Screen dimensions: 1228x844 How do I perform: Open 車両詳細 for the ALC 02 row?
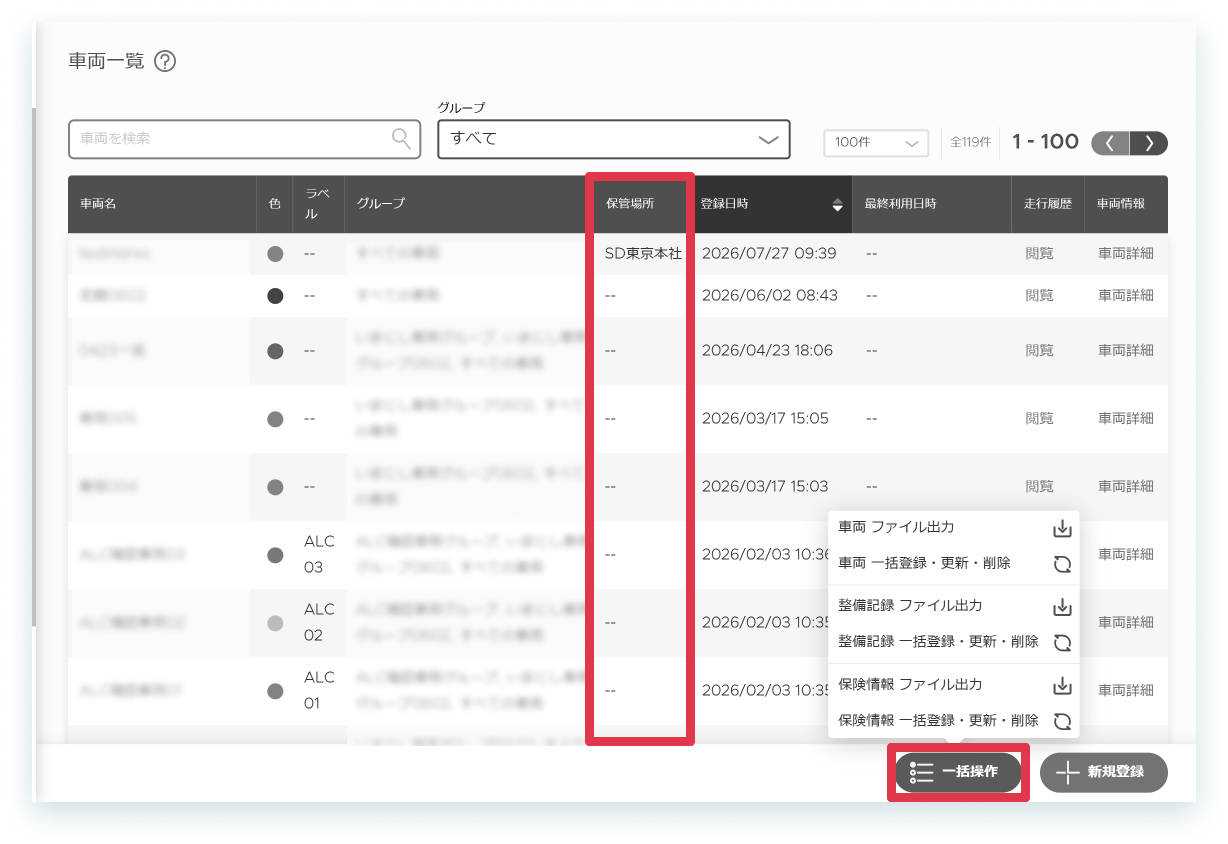tap(1126, 623)
